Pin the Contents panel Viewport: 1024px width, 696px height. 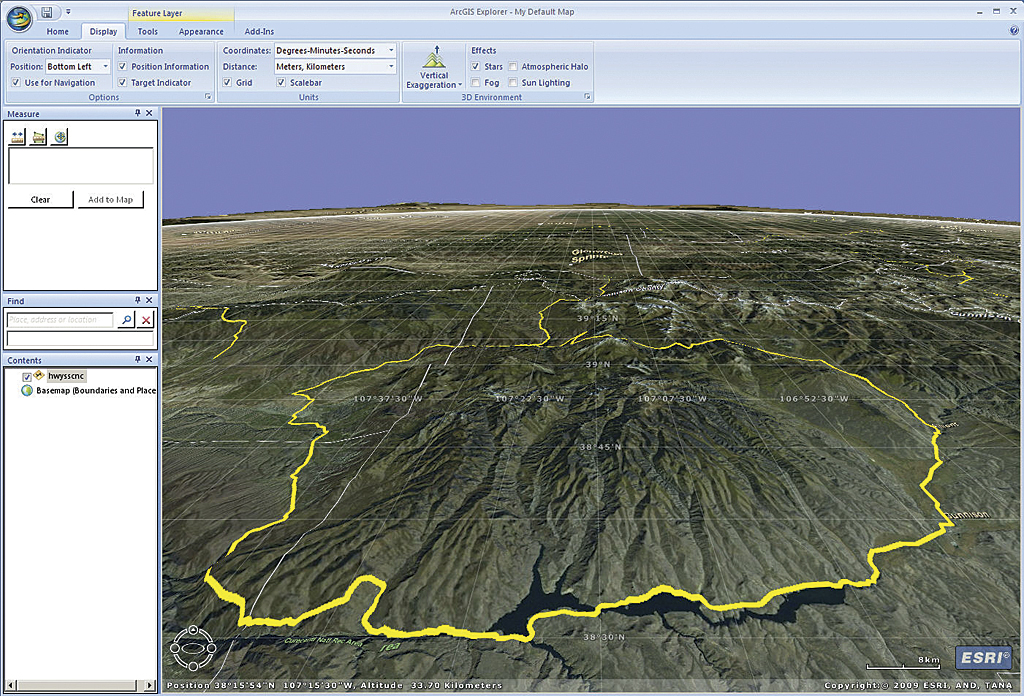click(138, 360)
